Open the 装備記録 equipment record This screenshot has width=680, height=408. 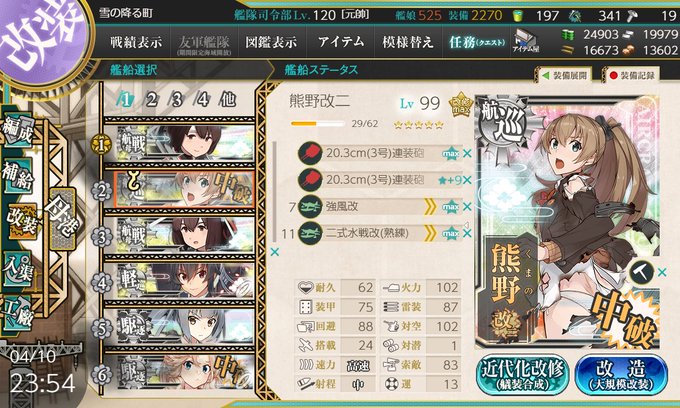point(632,75)
